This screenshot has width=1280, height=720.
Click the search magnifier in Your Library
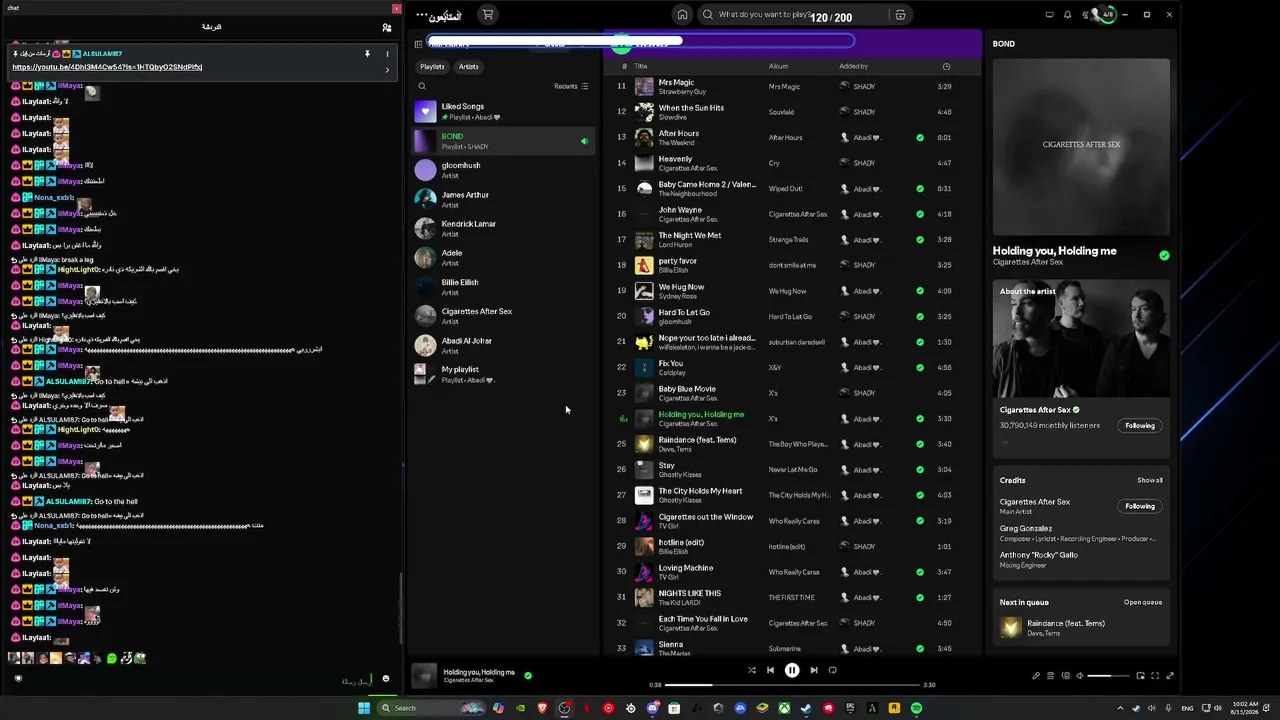tap(422, 86)
